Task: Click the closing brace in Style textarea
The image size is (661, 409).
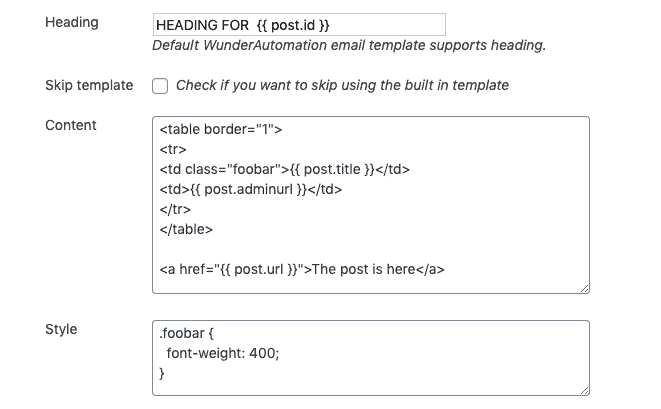Action: [x=162, y=372]
